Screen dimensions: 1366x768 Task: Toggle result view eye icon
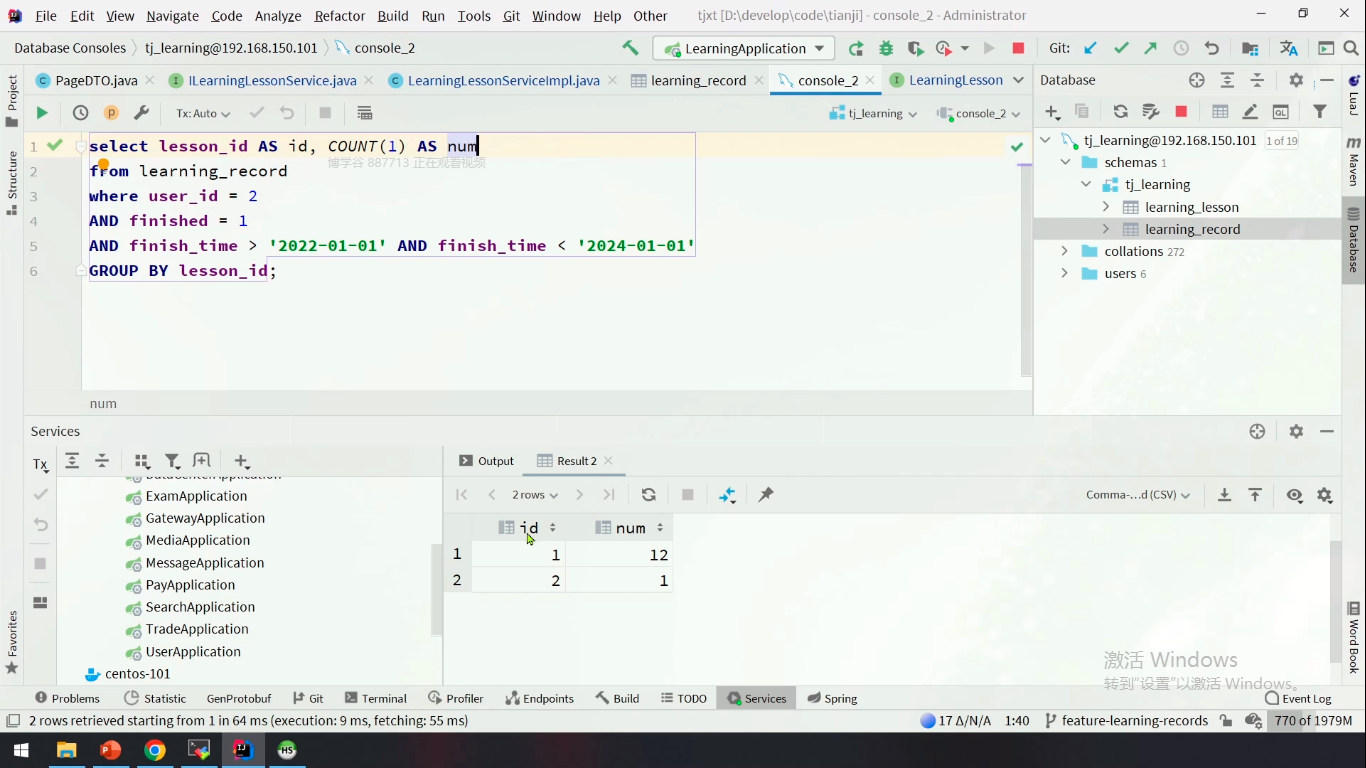[1295, 495]
